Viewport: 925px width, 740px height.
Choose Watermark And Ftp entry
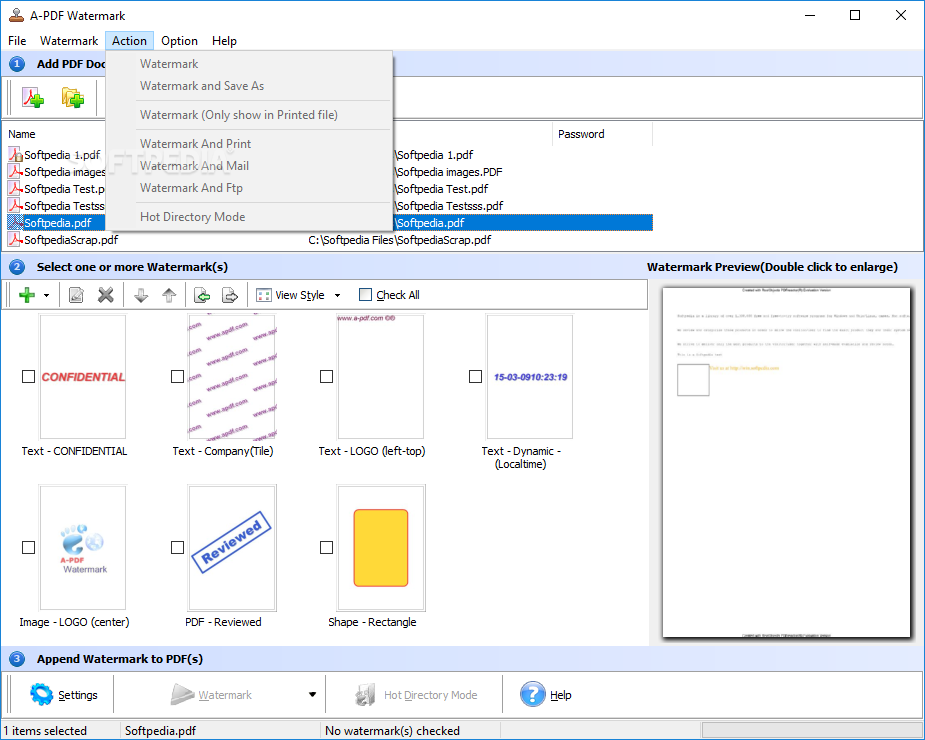tap(249, 188)
